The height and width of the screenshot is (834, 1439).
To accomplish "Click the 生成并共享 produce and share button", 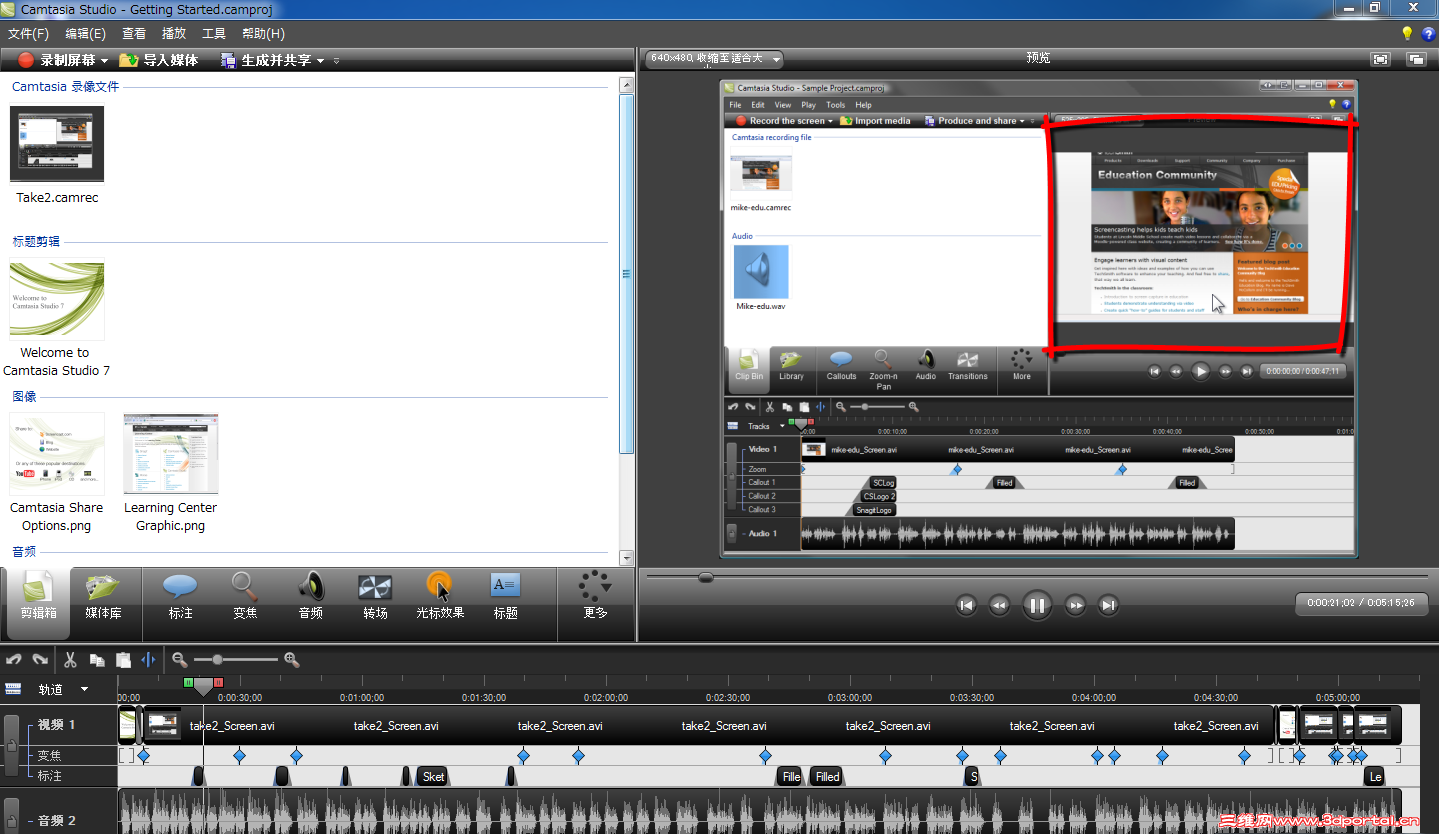I will click(266, 60).
